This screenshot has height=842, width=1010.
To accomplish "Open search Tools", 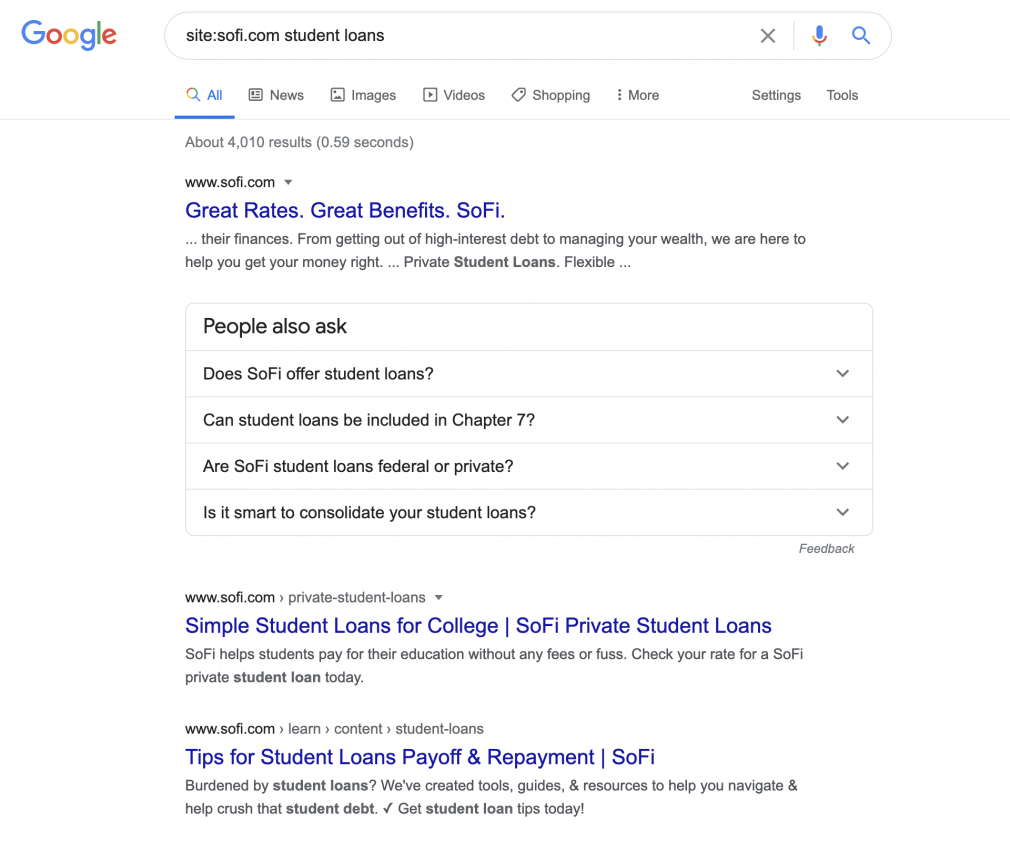I will tap(842, 95).
